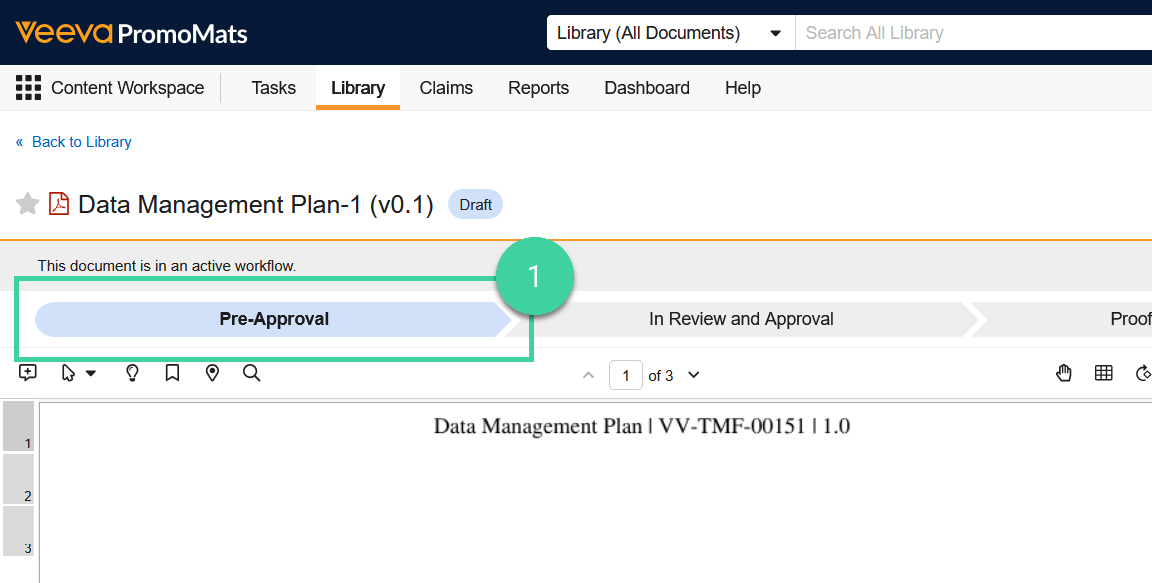Select the In Review and Approval stage
This screenshot has width=1152, height=583.
[x=740, y=318]
